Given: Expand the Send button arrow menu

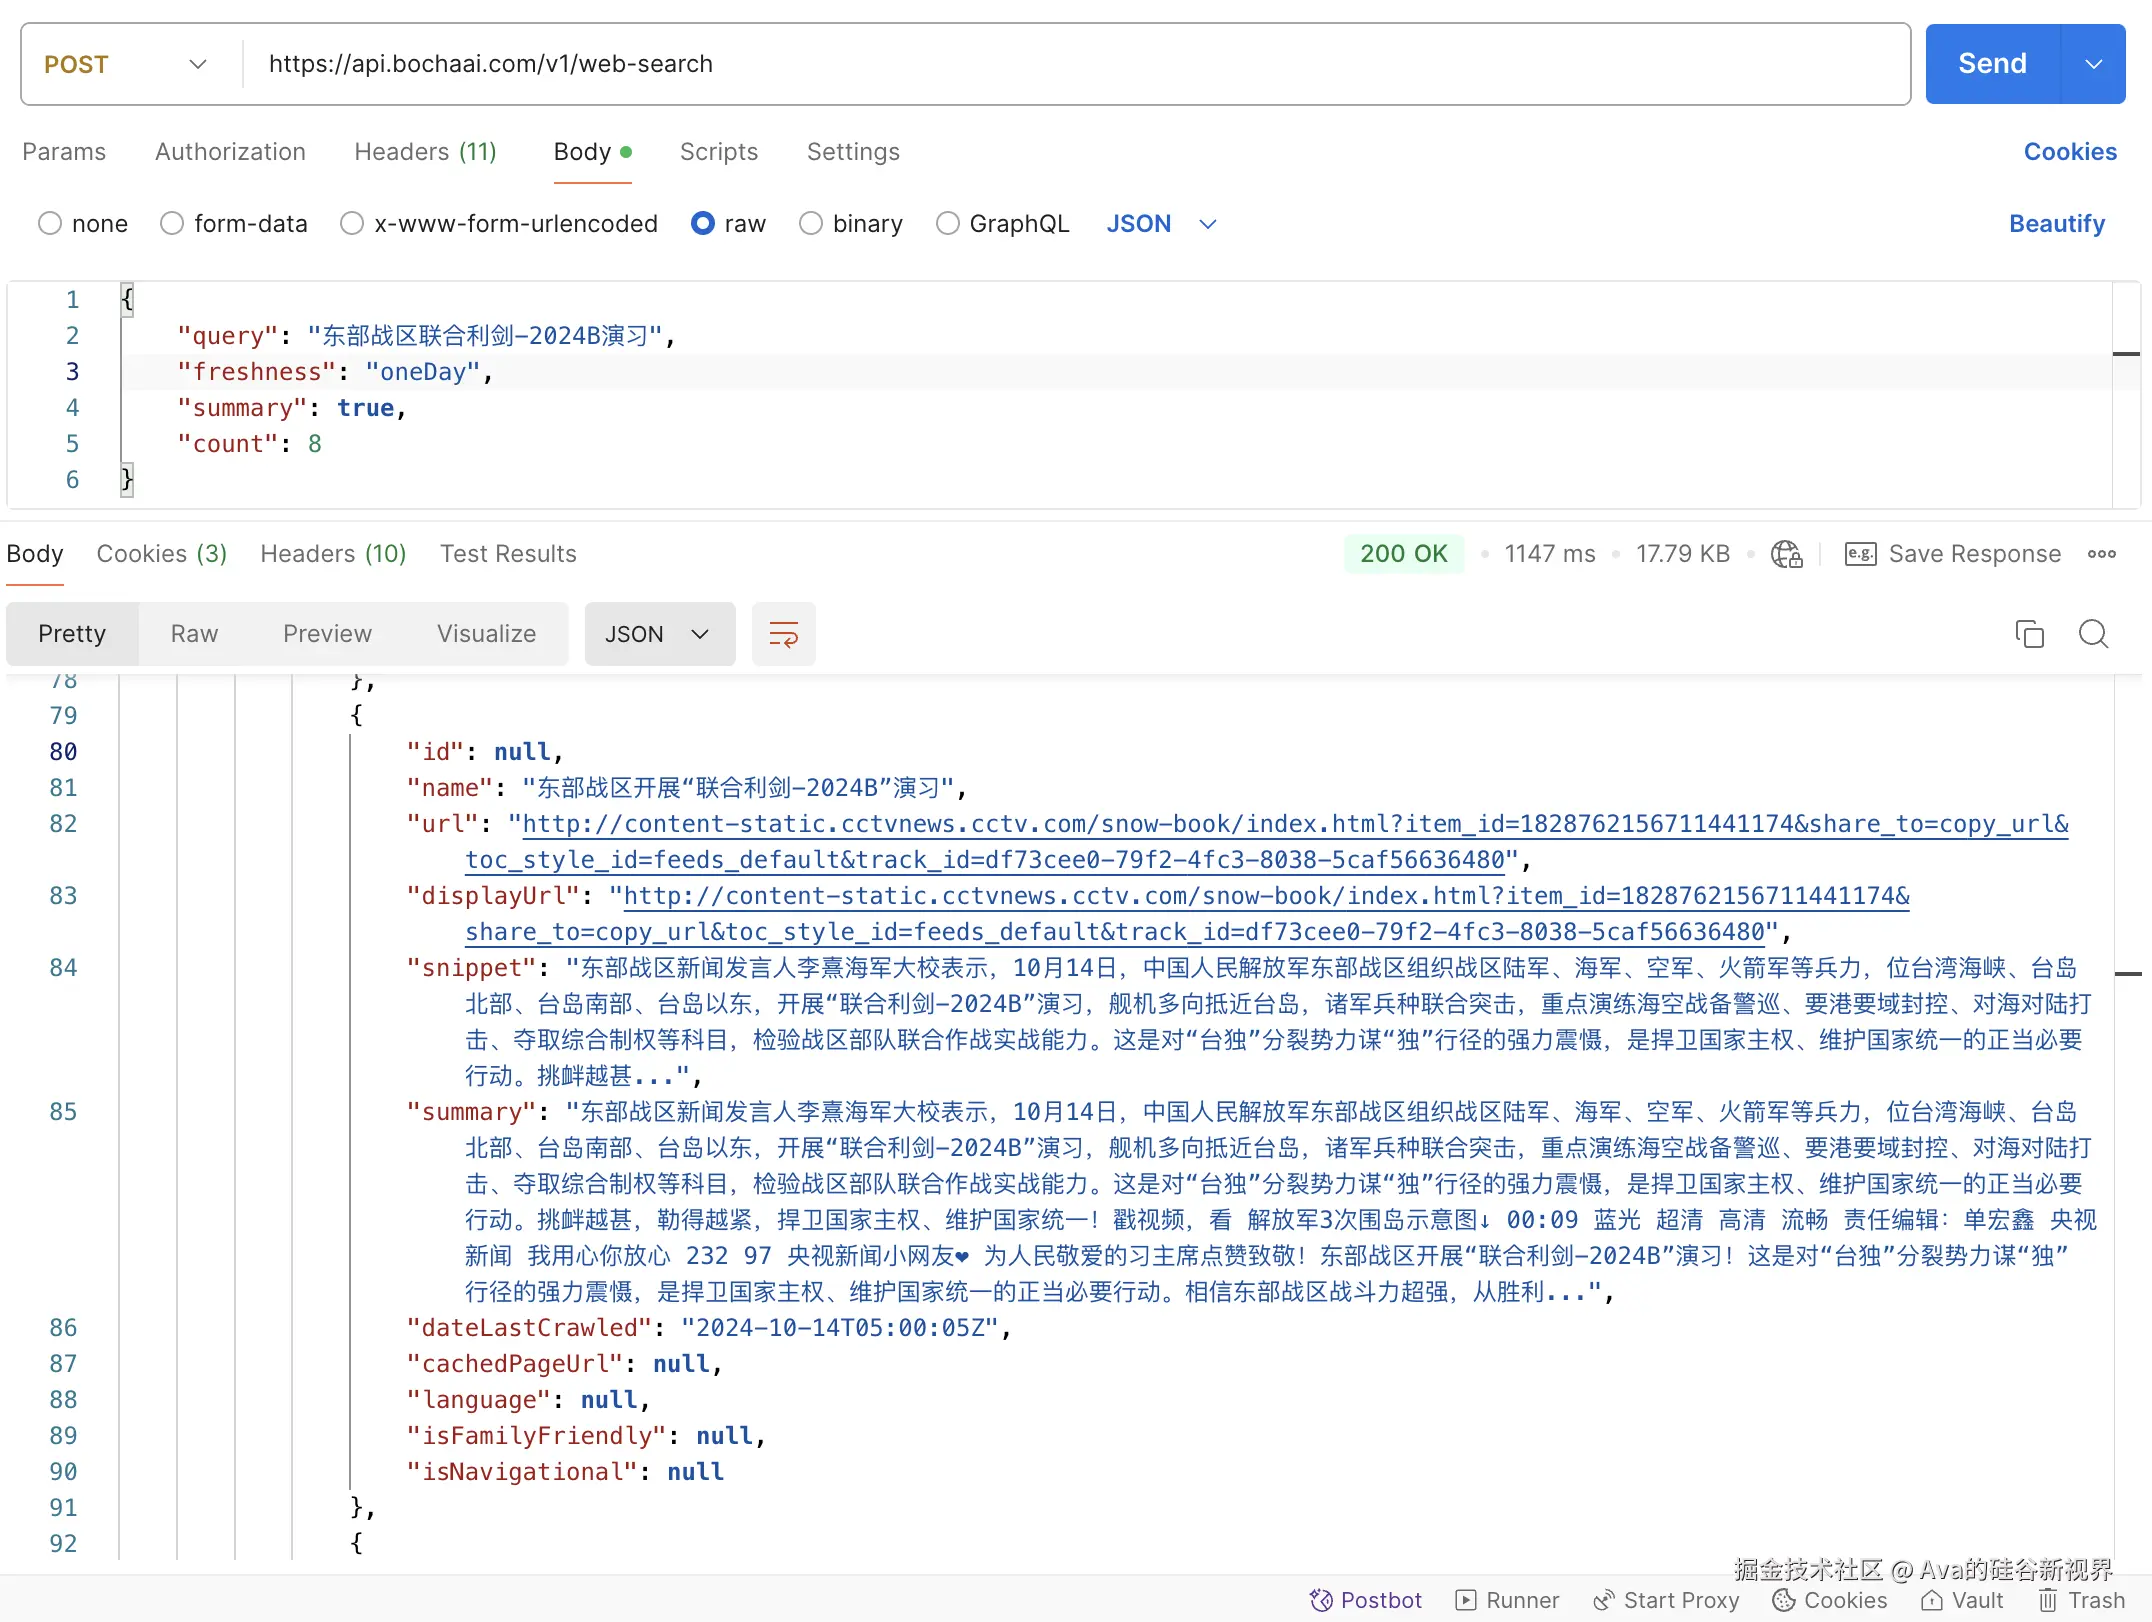Looking at the screenshot, I should (x=2093, y=64).
